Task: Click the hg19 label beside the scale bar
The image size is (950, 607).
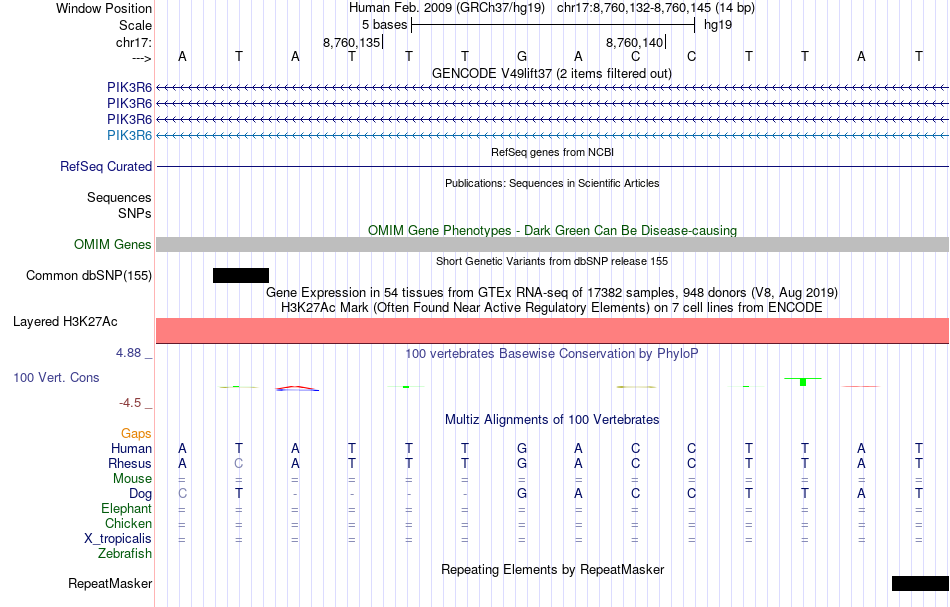Action: (x=718, y=25)
